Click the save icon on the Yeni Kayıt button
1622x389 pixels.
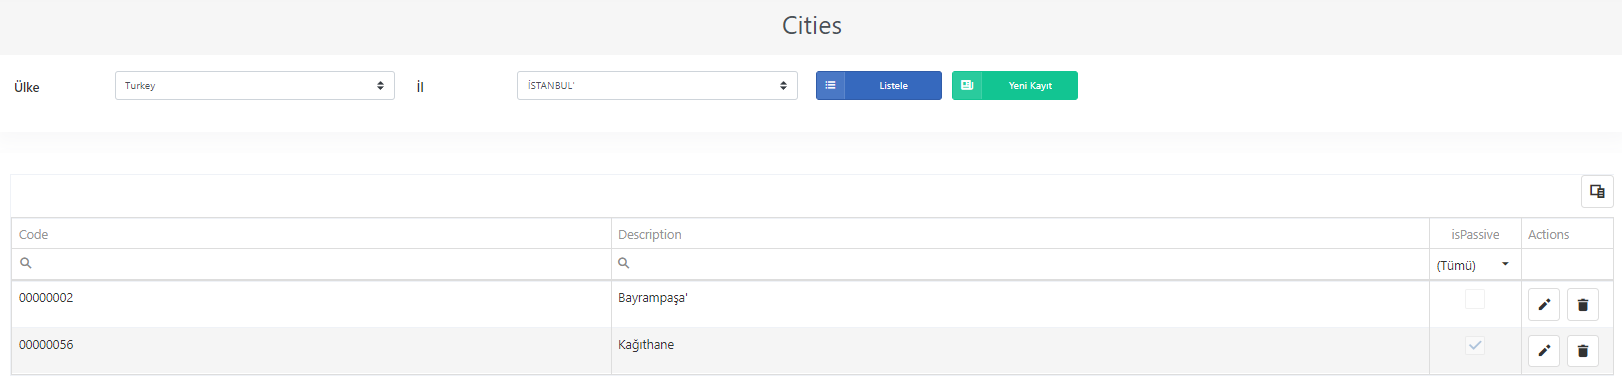click(x=967, y=85)
